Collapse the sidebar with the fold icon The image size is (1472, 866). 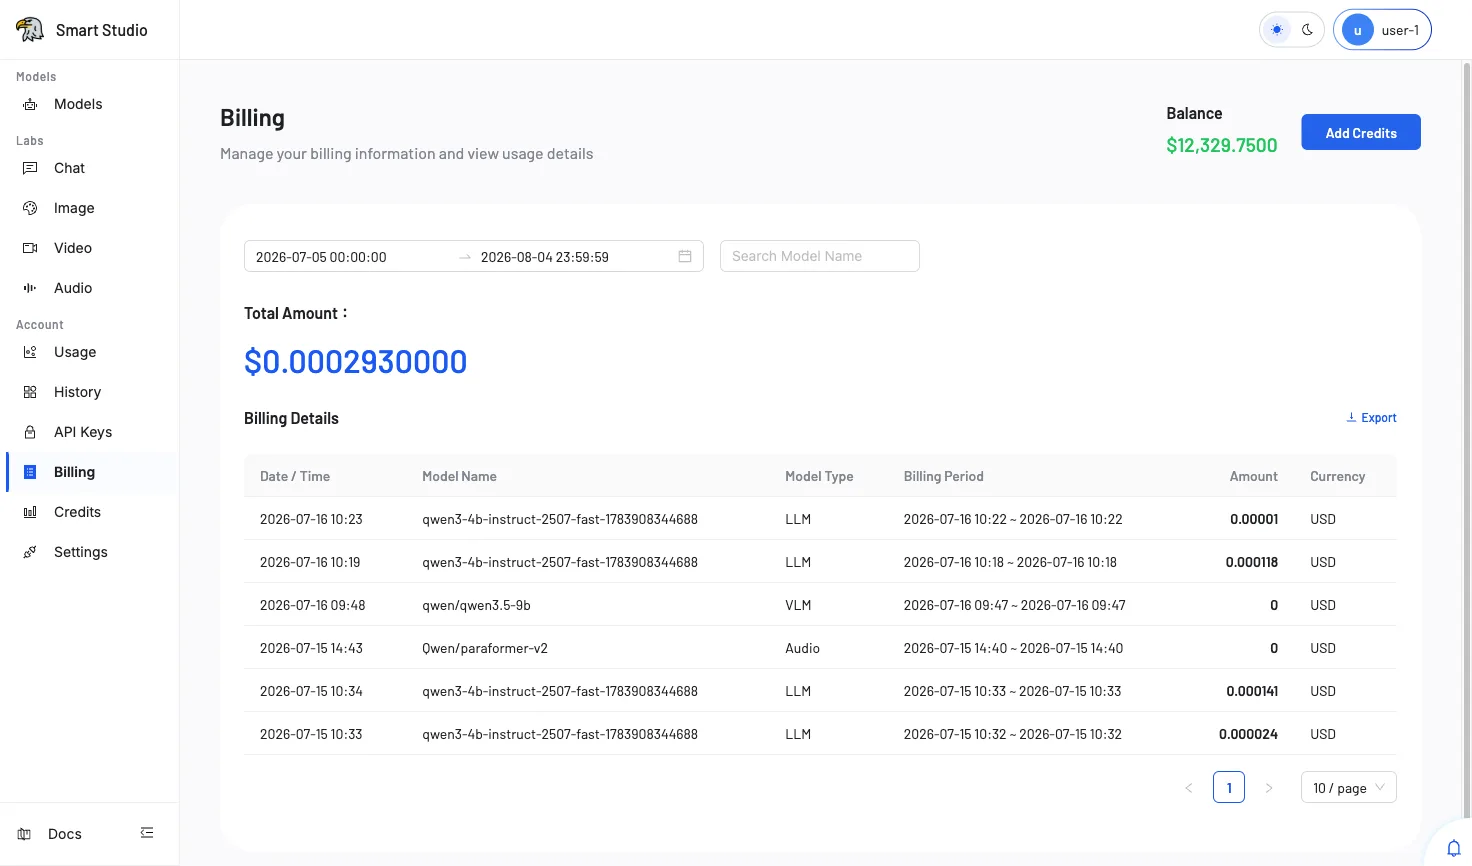pyautogui.click(x=147, y=833)
